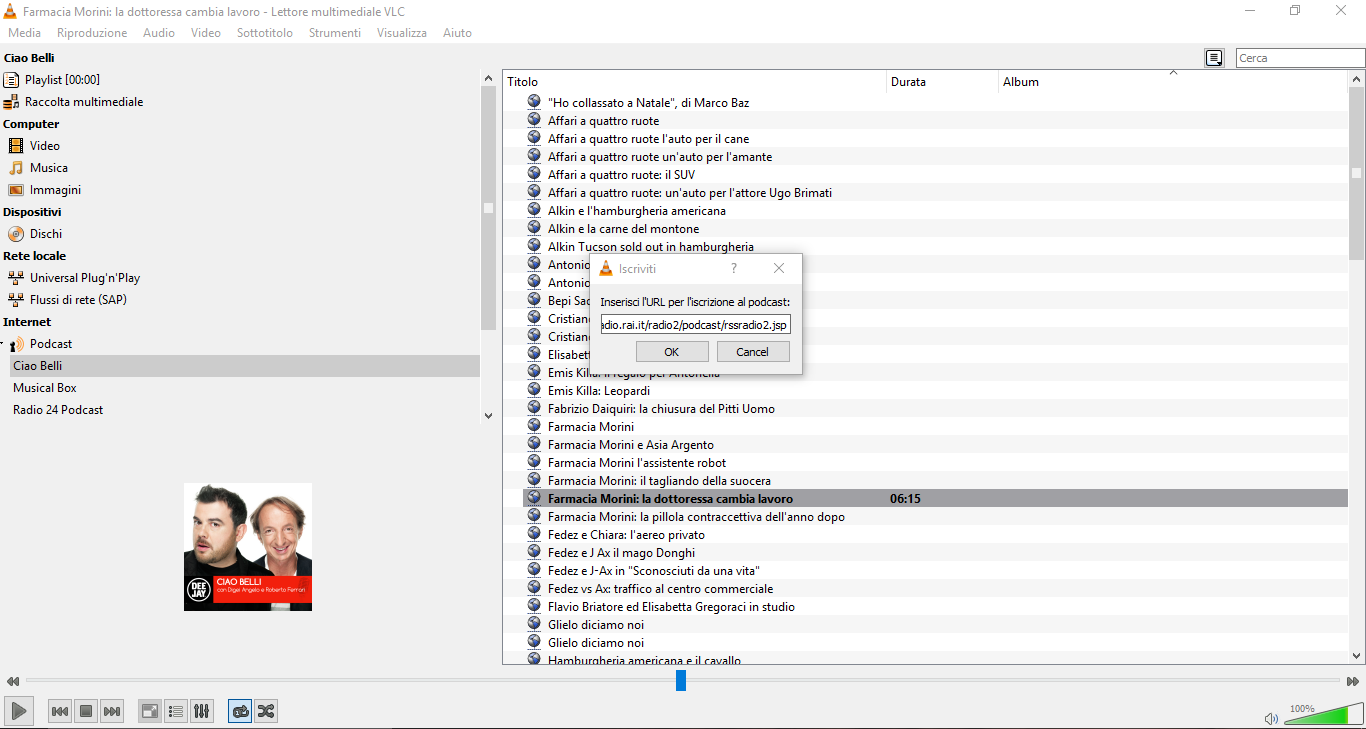Close the Iscriviti dialog with X
The height and width of the screenshot is (729, 1366).
[779, 268]
